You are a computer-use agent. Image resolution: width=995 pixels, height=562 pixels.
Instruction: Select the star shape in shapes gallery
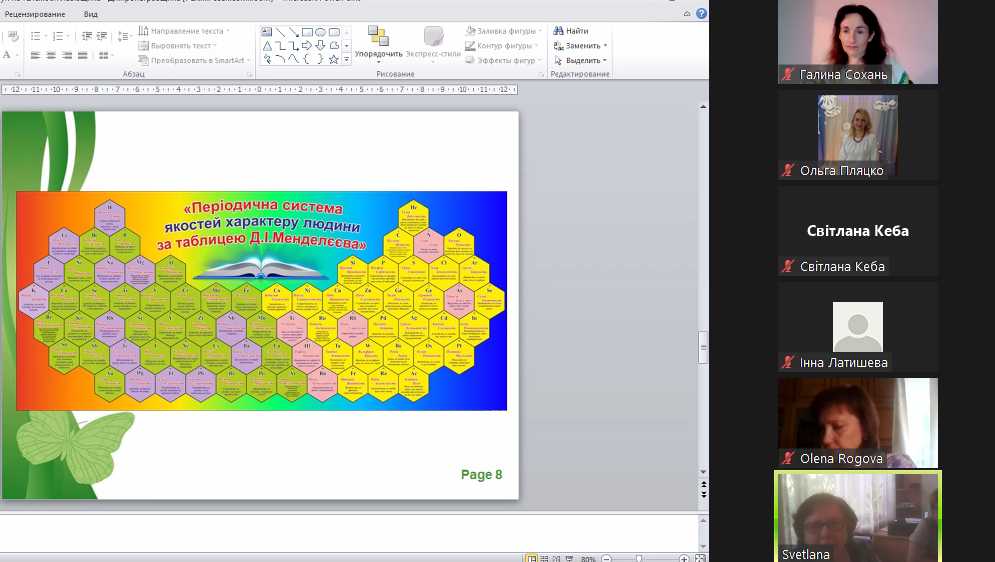[x=334, y=59]
